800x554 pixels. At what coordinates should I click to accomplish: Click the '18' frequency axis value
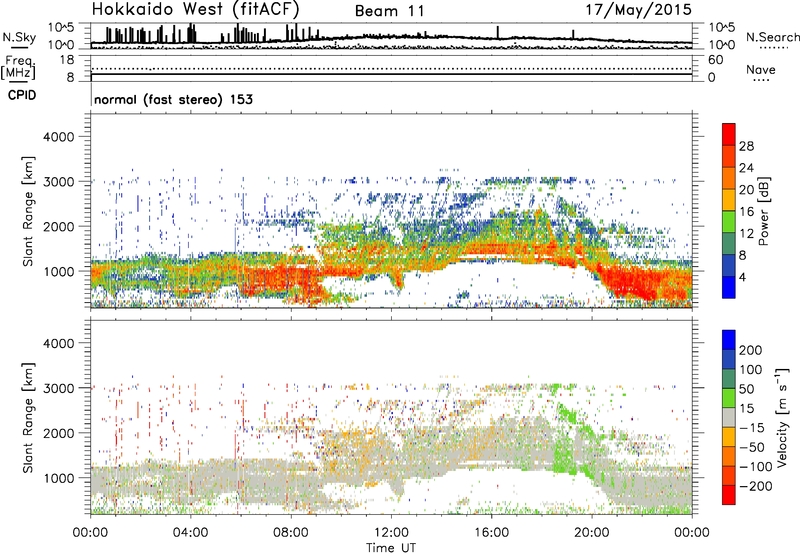(x=67, y=60)
